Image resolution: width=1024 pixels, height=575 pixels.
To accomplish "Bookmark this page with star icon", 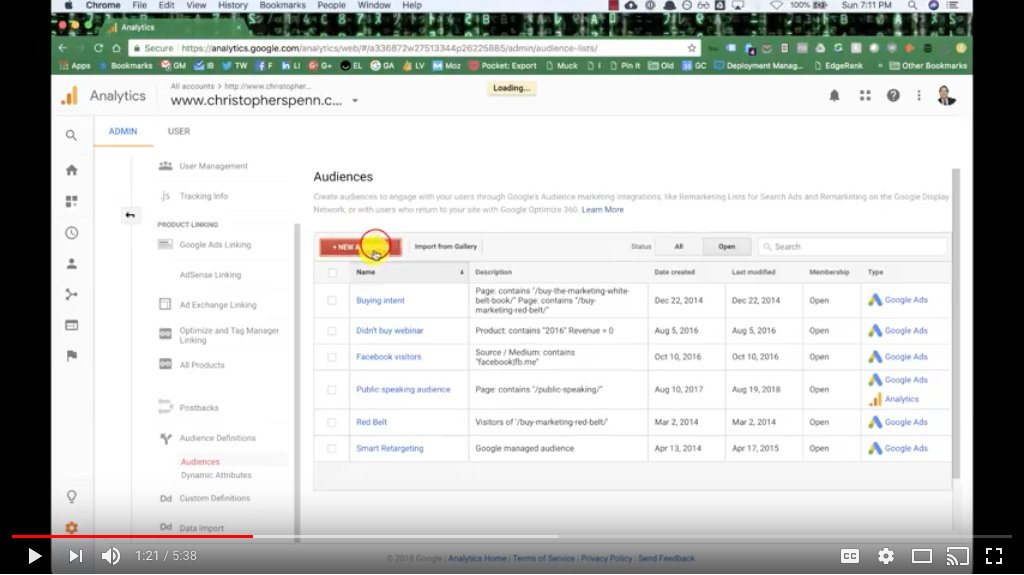I will [x=692, y=48].
